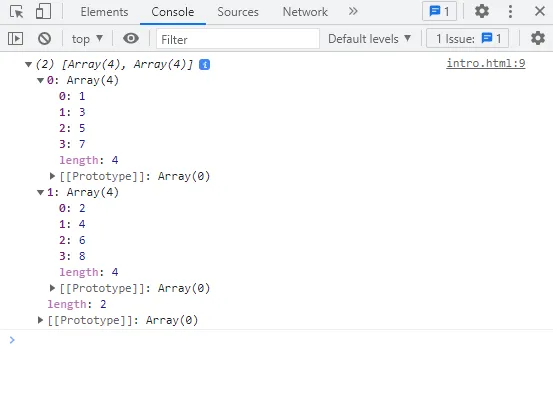The width and height of the screenshot is (553, 406).
Task: Open console settings gear icon
Action: pyautogui.click(x=538, y=38)
